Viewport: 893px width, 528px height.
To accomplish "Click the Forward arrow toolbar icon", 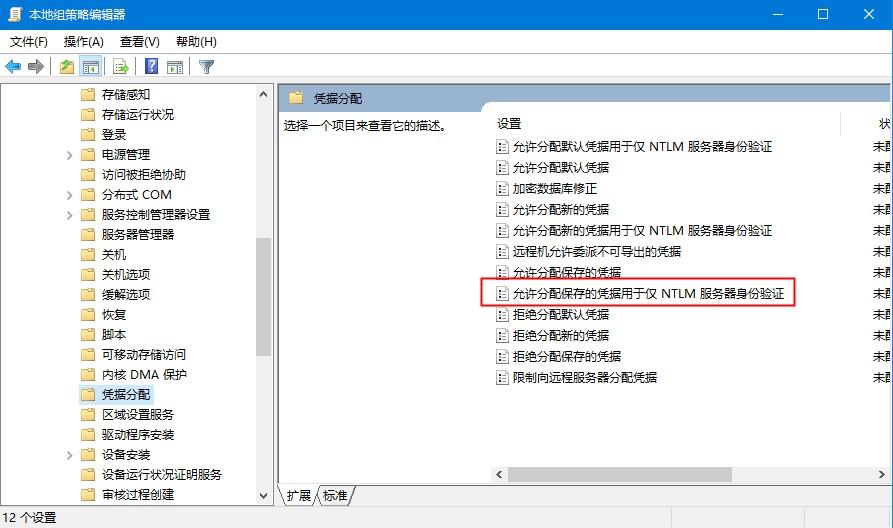I will pos(36,67).
